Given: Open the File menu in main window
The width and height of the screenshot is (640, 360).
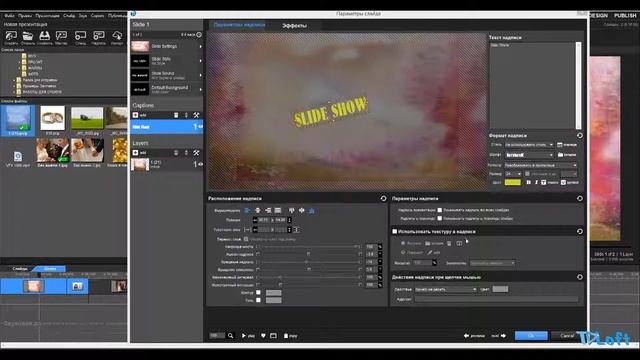Looking at the screenshot, I should [9, 16].
